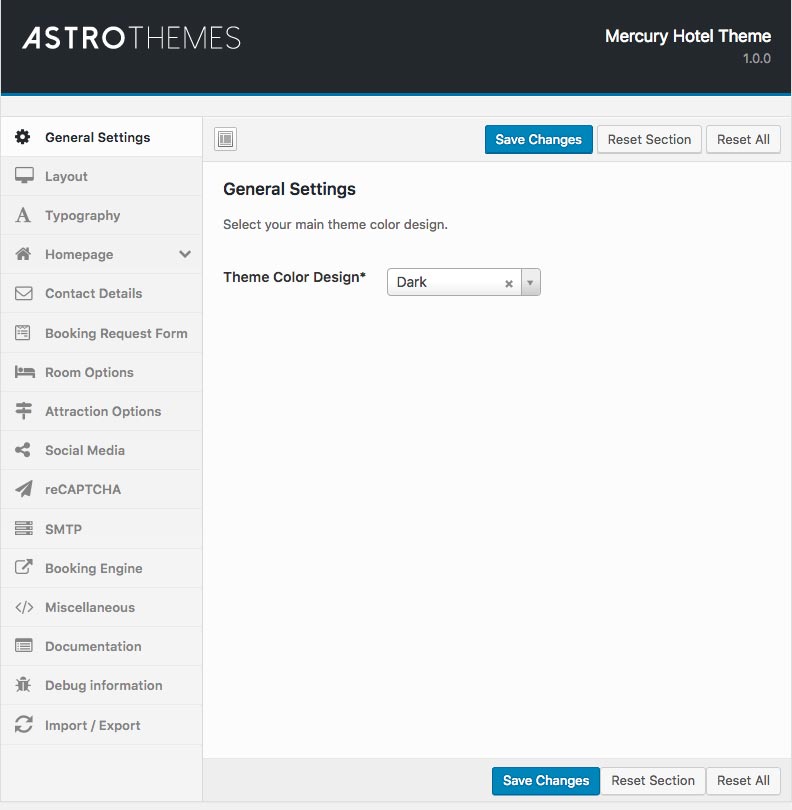
Task: Click the Typography letter A icon
Action: click(23, 215)
